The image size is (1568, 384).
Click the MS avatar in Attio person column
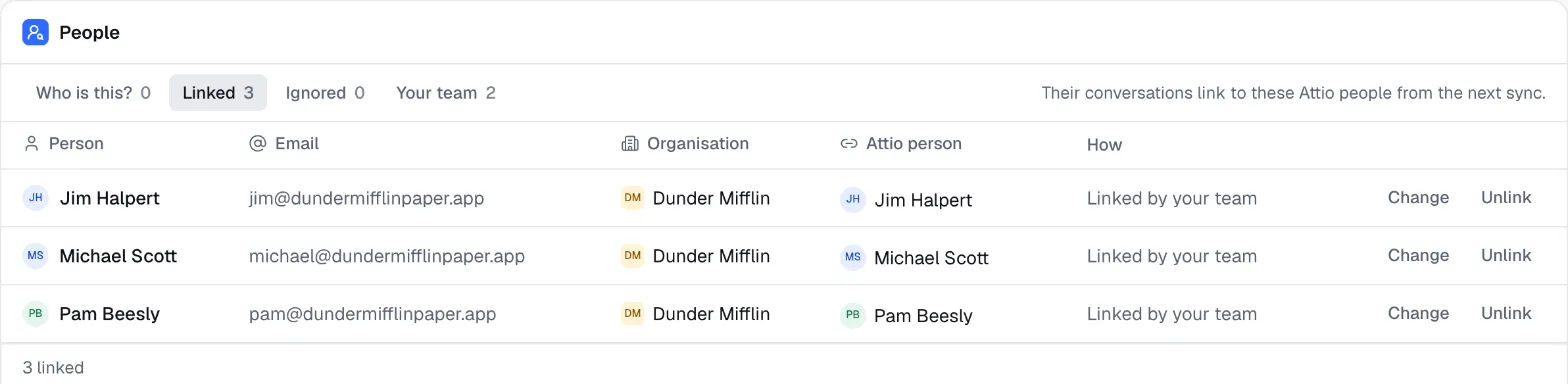coord(853,257)
